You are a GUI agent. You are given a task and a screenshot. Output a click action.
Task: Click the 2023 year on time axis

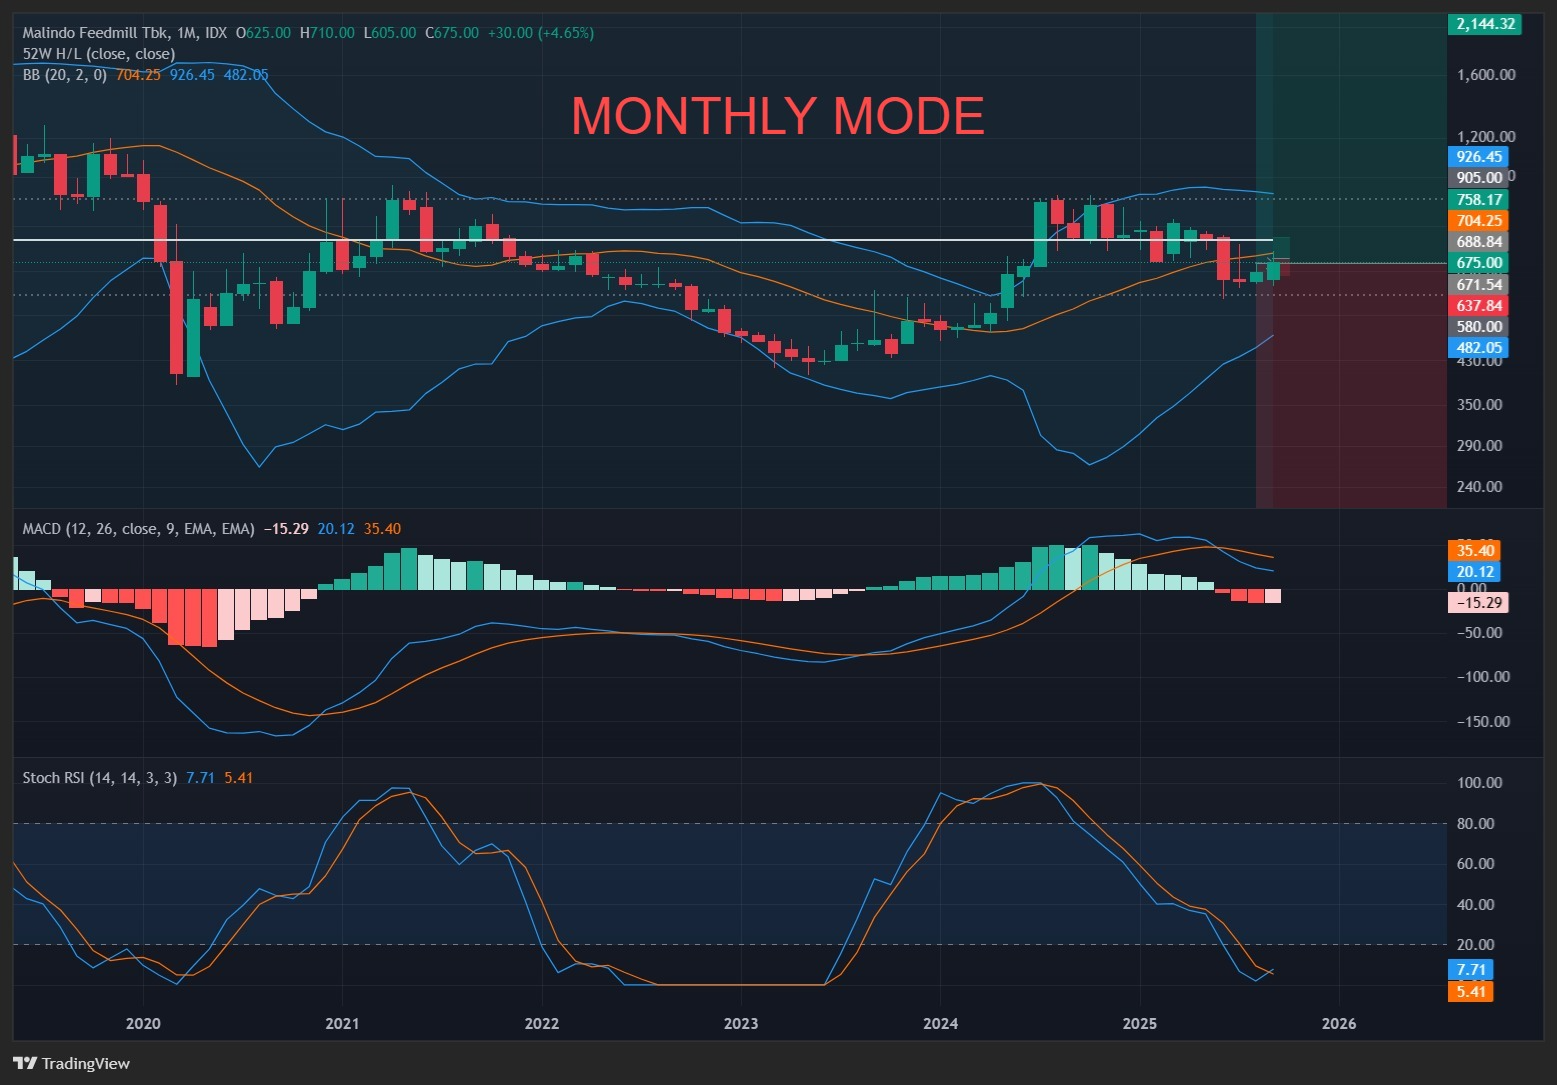741,1023
